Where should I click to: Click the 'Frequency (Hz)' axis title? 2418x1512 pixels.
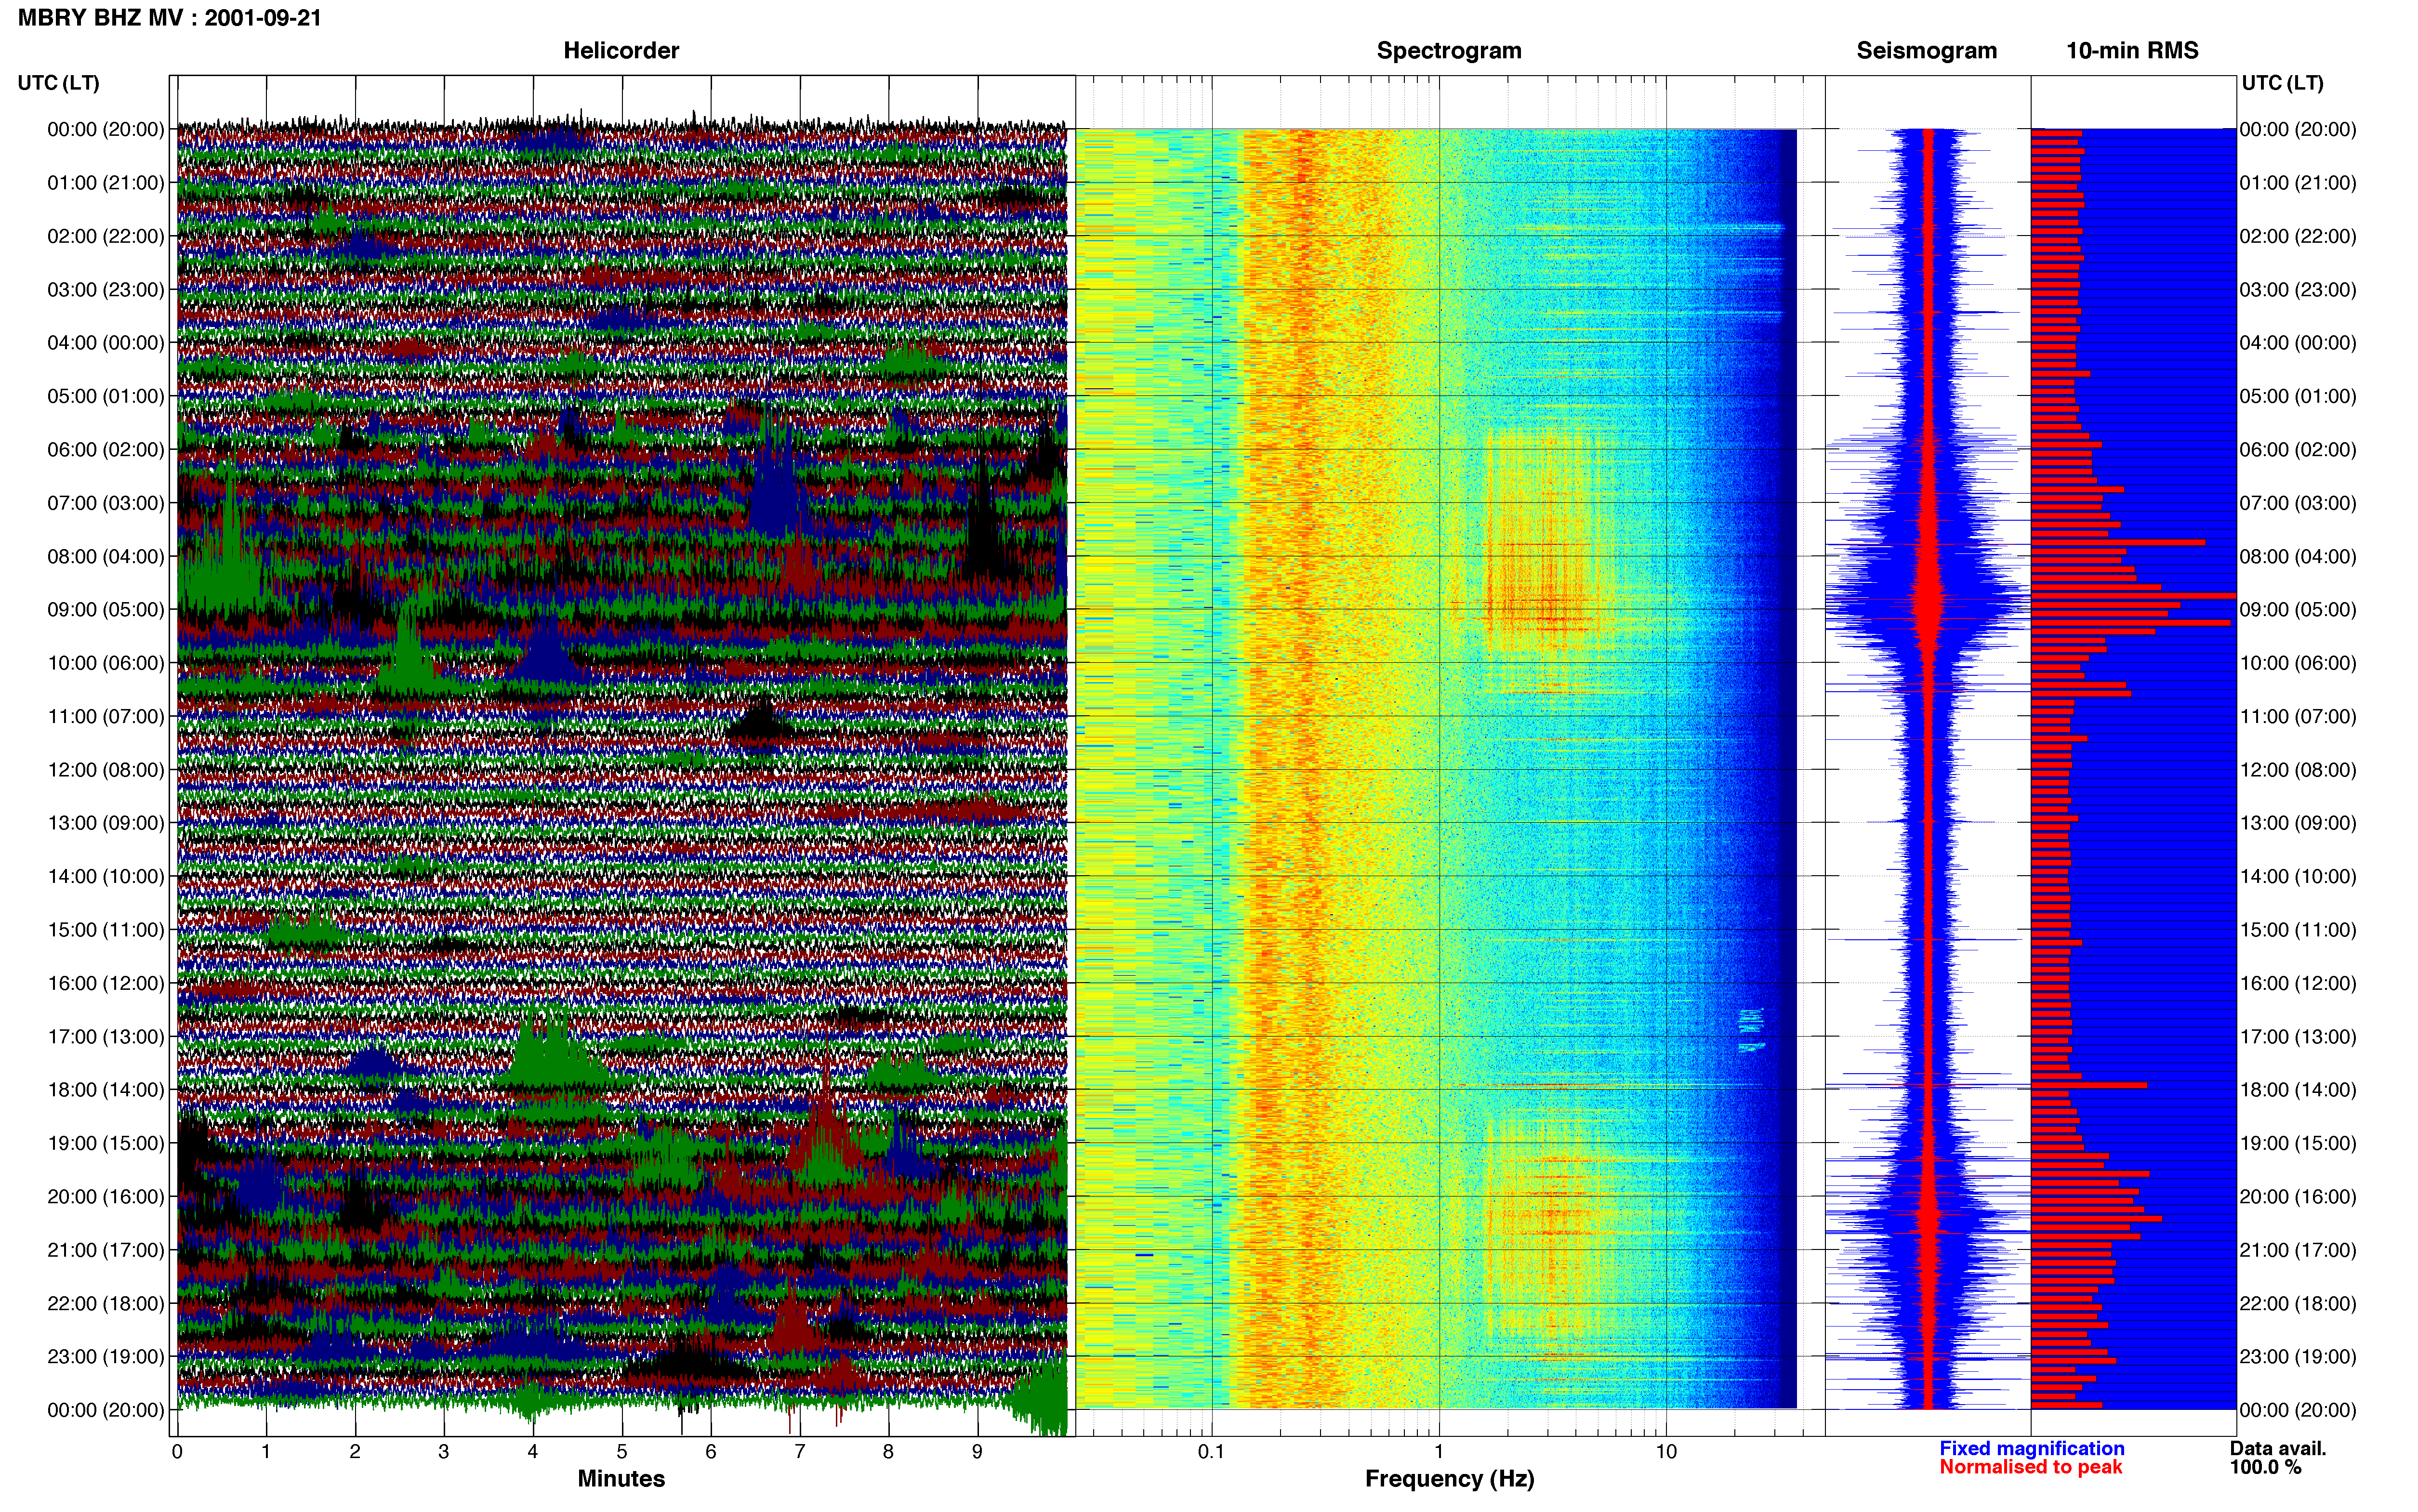point(1449,1479)
